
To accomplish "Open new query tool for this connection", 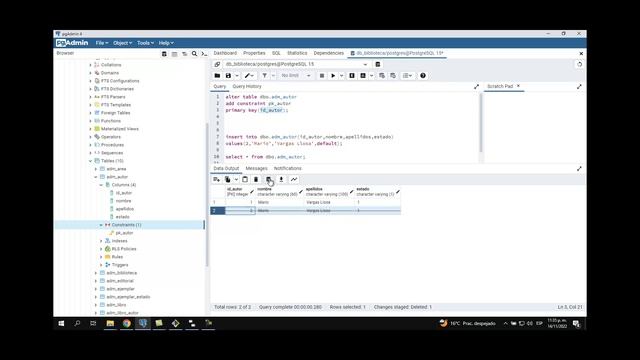I will point(378,64).
